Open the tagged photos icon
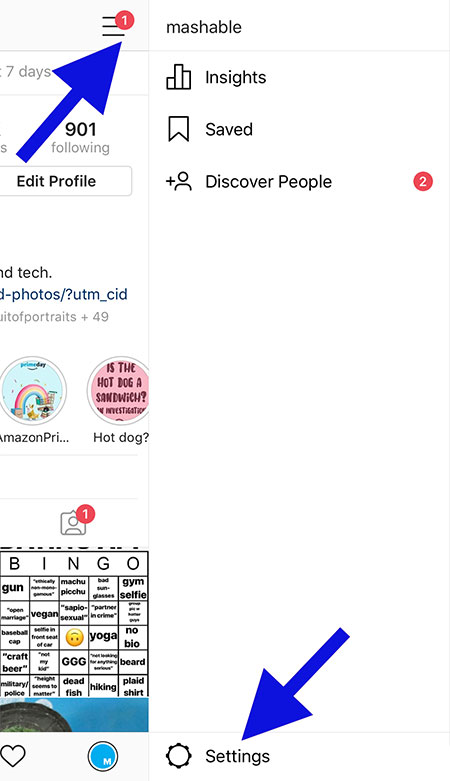 [x=73, y=523]
